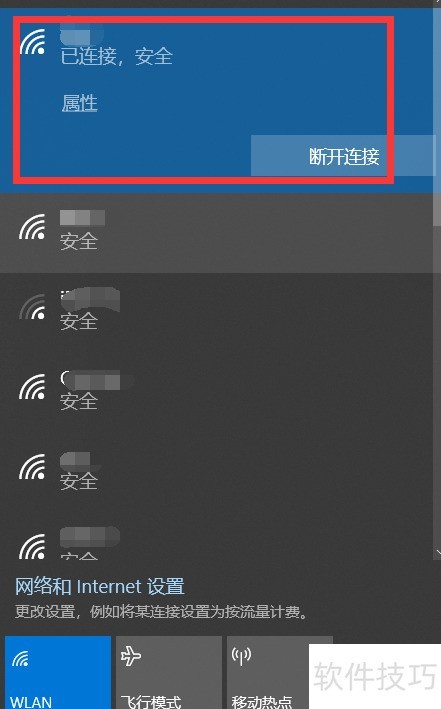Click the airplane icon on 飞行模式 tile
441x709 pixels.
[x=131, y=656]
